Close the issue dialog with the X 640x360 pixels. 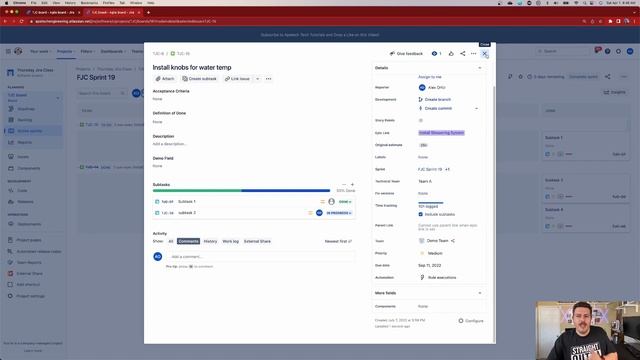(484, 53)
